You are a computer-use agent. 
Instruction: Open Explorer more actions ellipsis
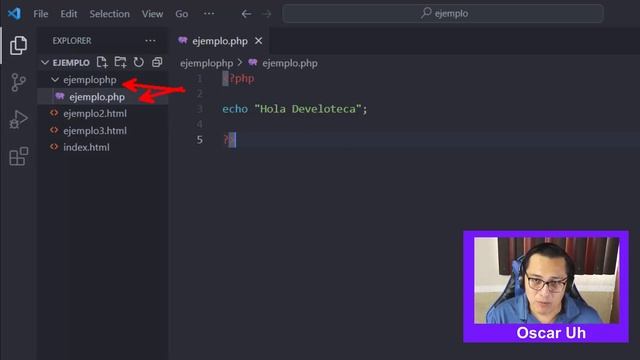(x=150, y=40)
